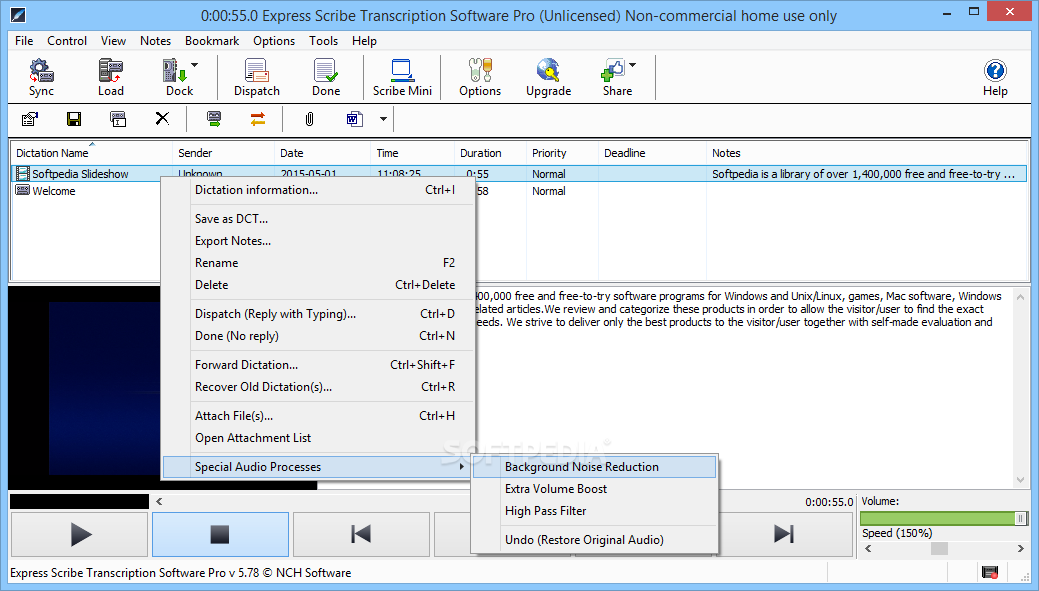Click the floppy disk save icon
The image size is (1039, 591).
tap(74, 119)
